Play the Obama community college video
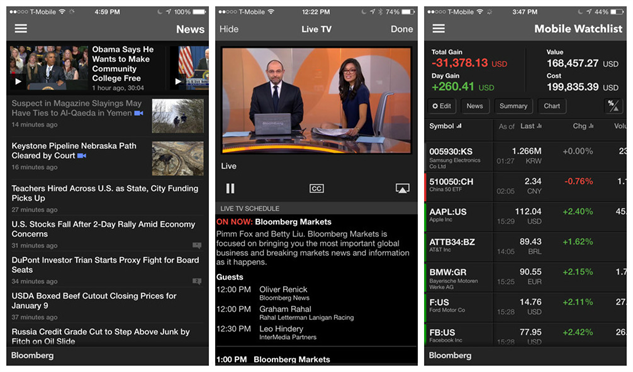The image size is (633, 372). [18, 82]
